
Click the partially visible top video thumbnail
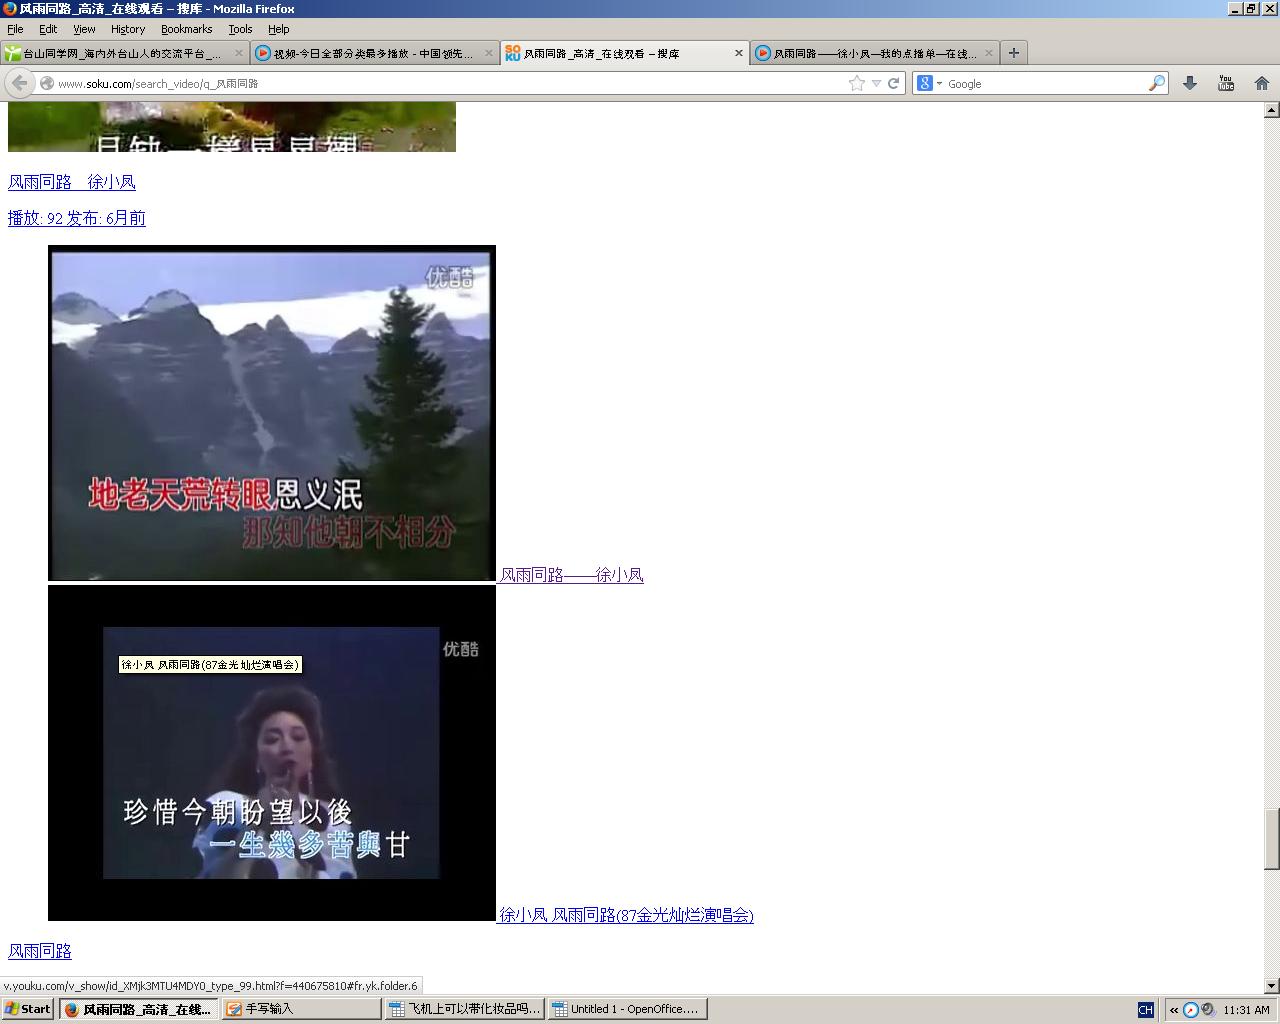[232, 127]
